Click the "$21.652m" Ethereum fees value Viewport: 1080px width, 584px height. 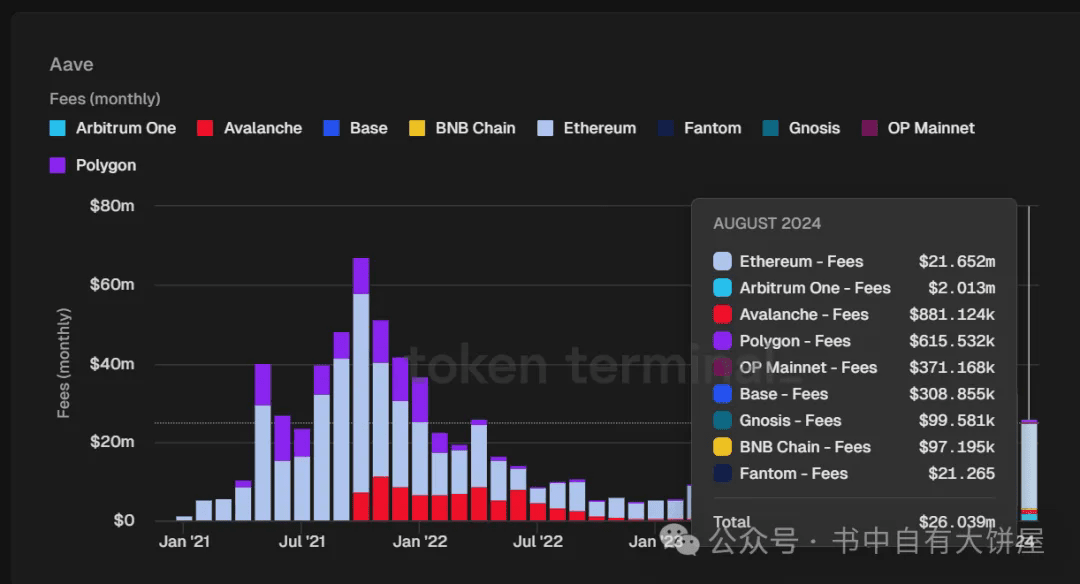tap(957, 262)
